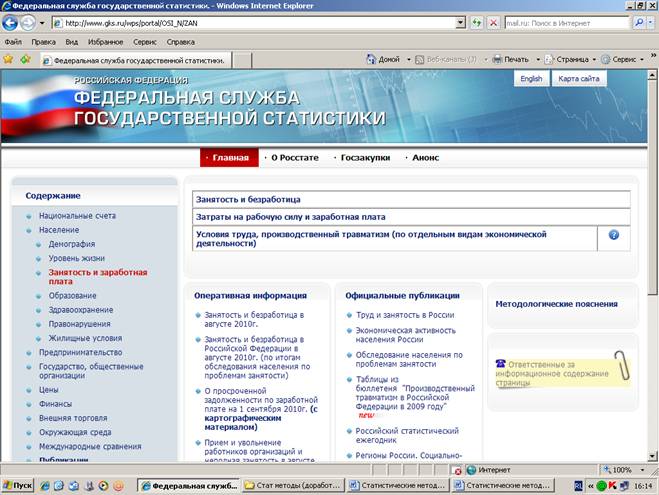Open the Справка menu
The image size is (659, 495).
(x=181, y=42)
